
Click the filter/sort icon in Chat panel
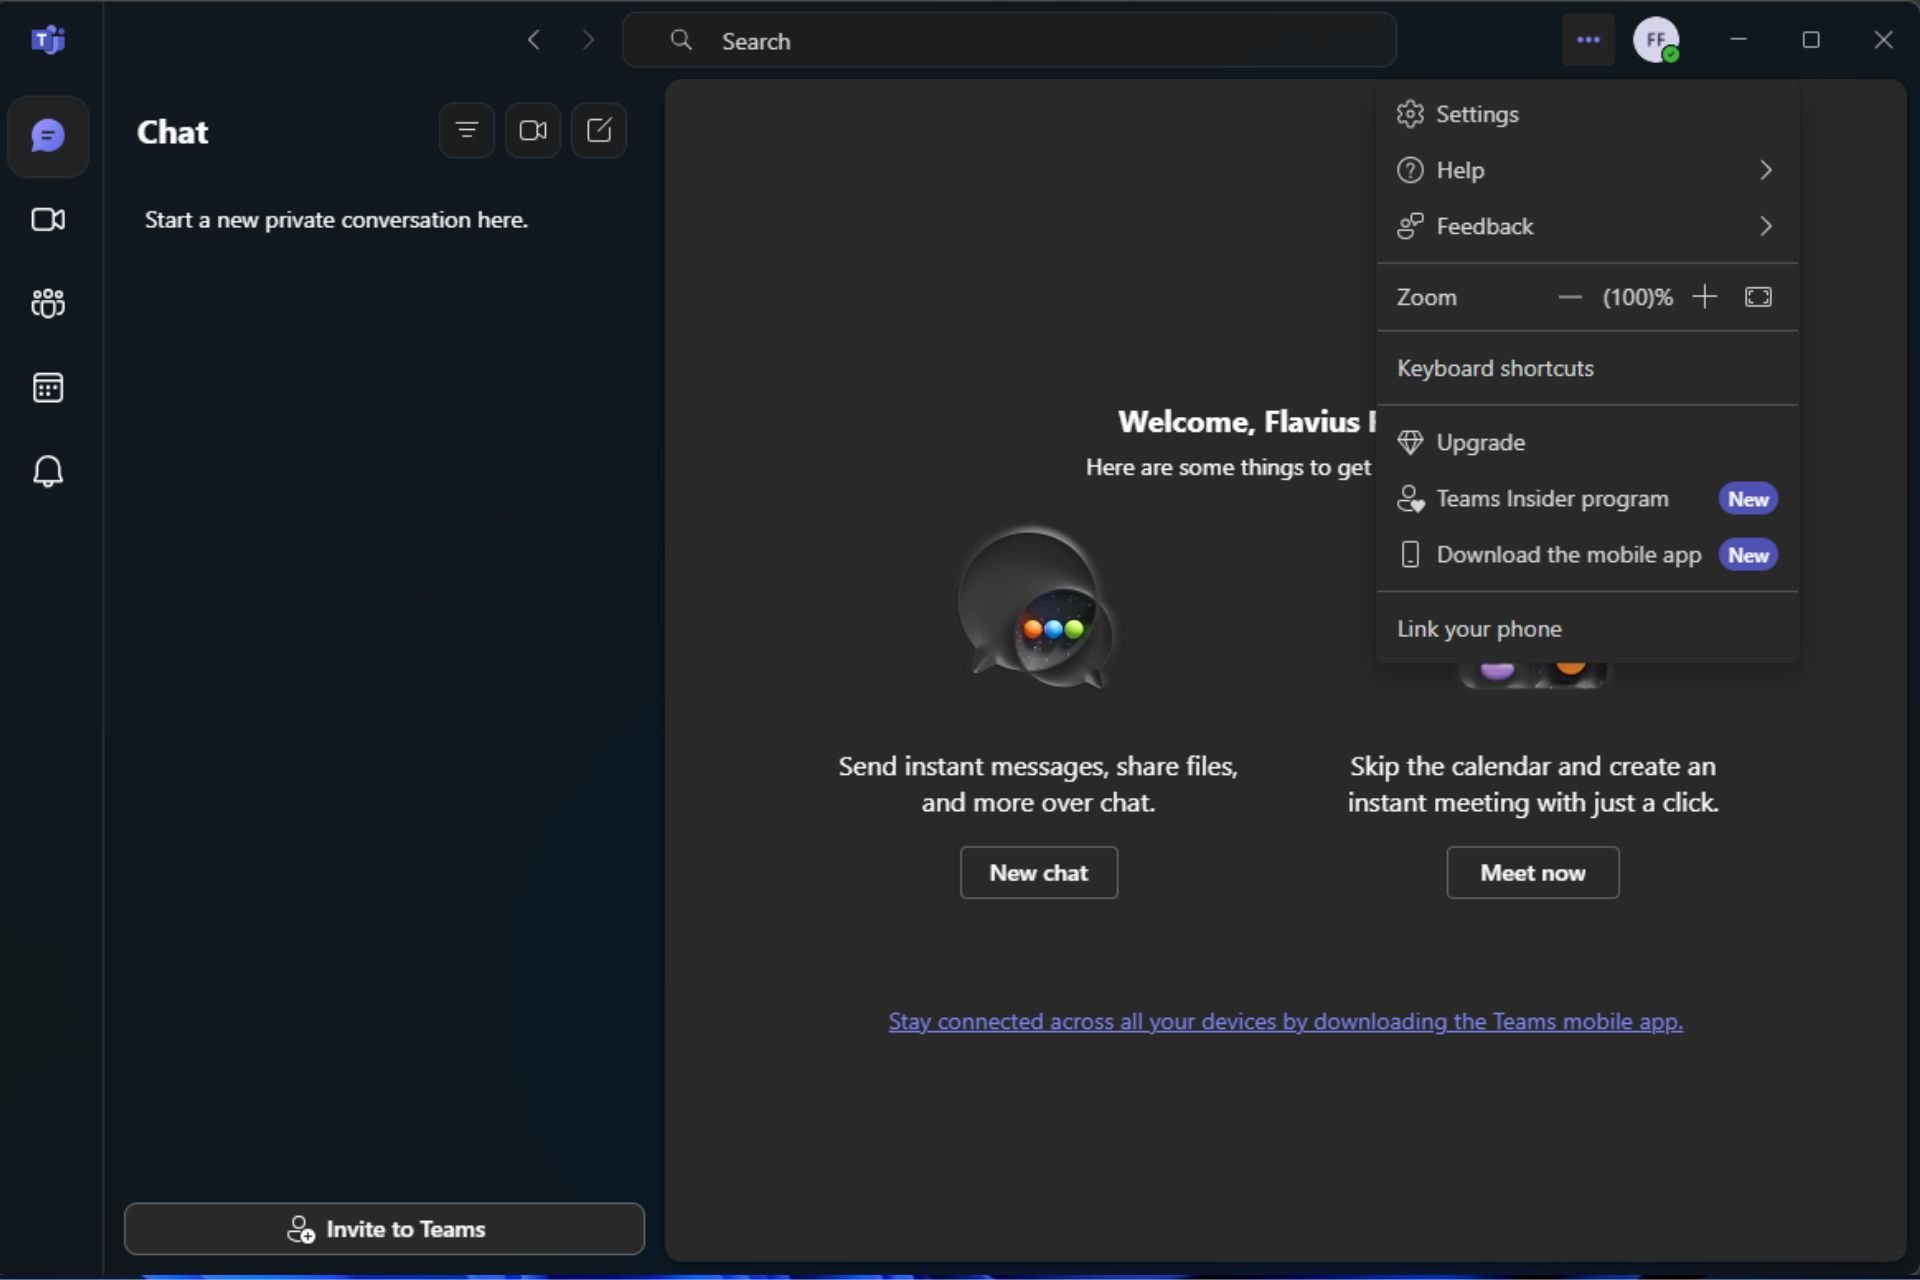tap(466, 130)
